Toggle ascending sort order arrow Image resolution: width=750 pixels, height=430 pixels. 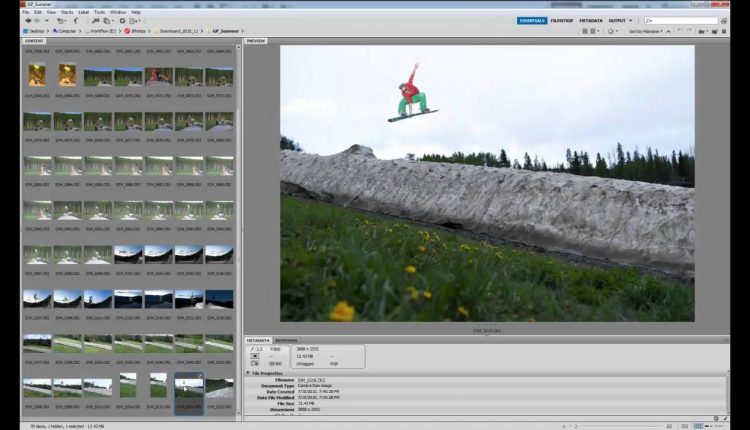point(668,31)
